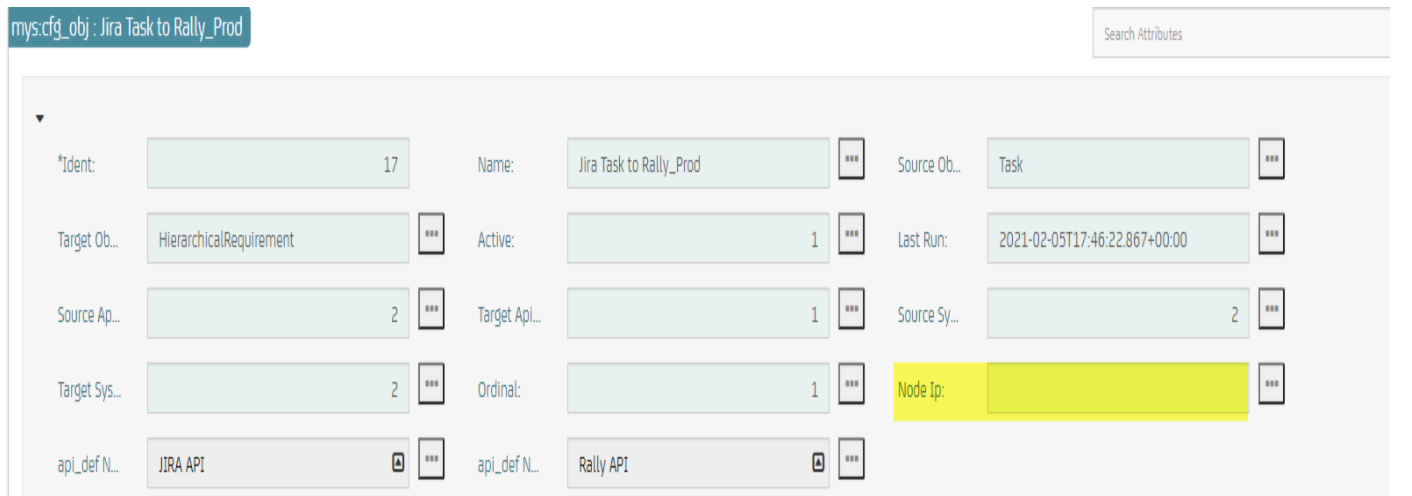Collapse the attributes section triangle

(40, 118)
